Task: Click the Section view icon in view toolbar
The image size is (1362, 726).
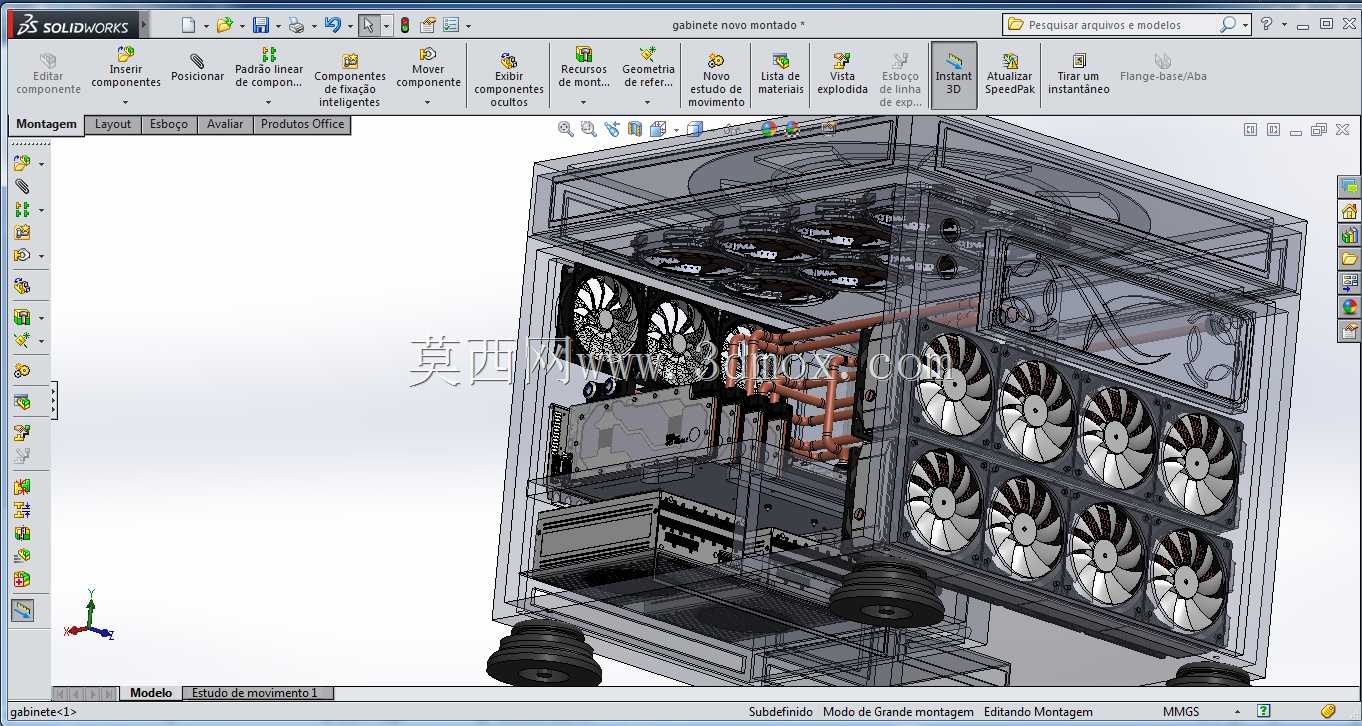Action: [635, 129]
